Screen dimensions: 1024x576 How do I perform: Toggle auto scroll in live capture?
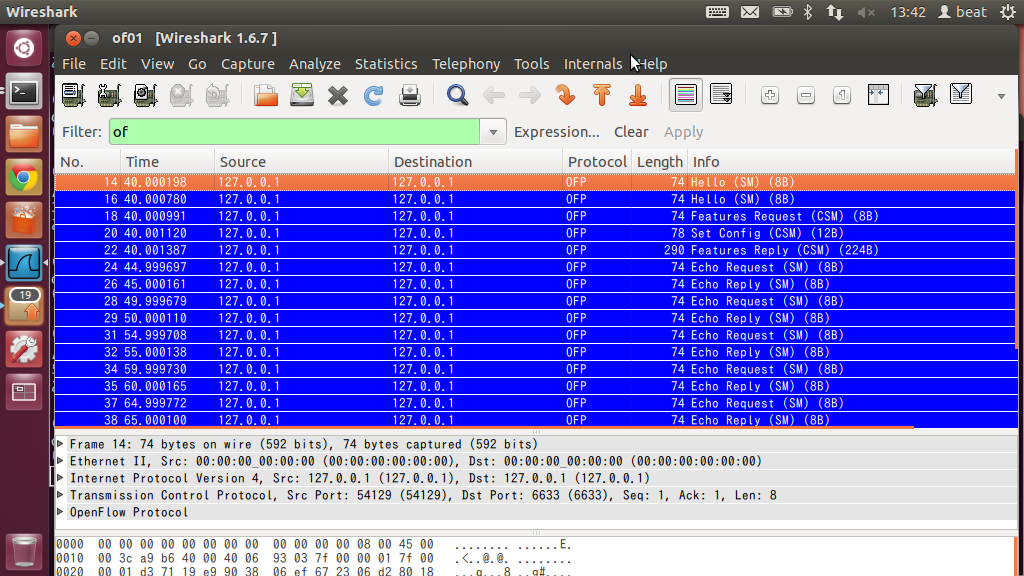(x=720, y=95)
